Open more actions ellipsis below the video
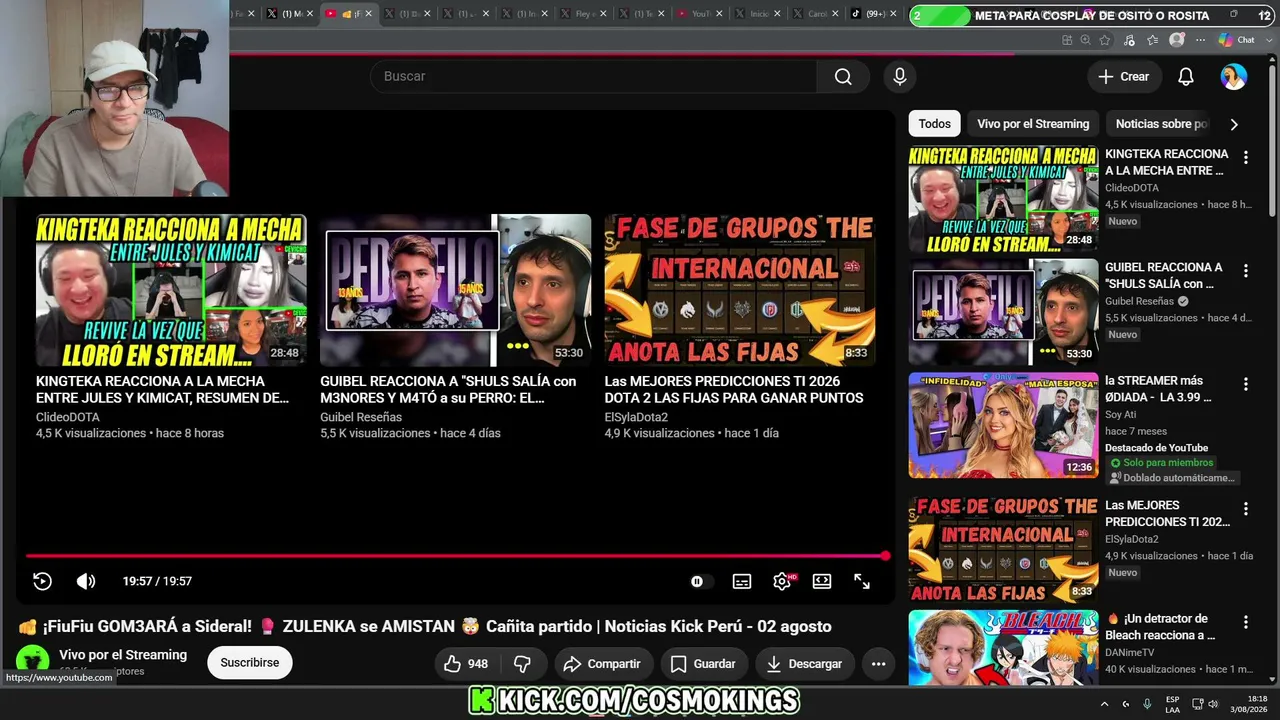The width and height of the screenshot is (1280, 720). click(x=878, y=664)
